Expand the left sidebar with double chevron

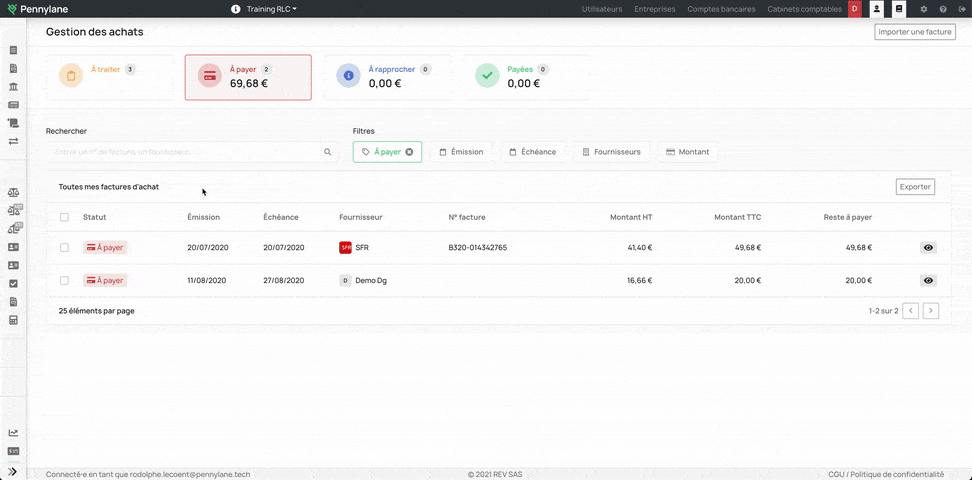(x=13, y=471)
